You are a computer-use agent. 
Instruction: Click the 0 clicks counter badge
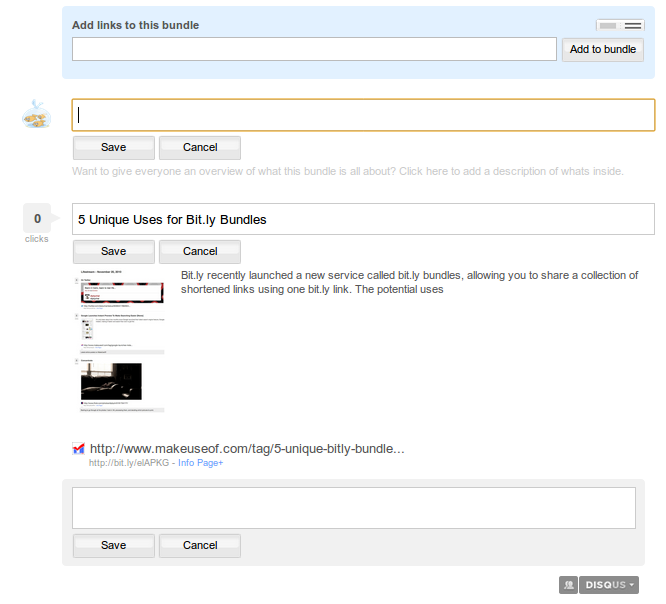[x=37, y=219]
